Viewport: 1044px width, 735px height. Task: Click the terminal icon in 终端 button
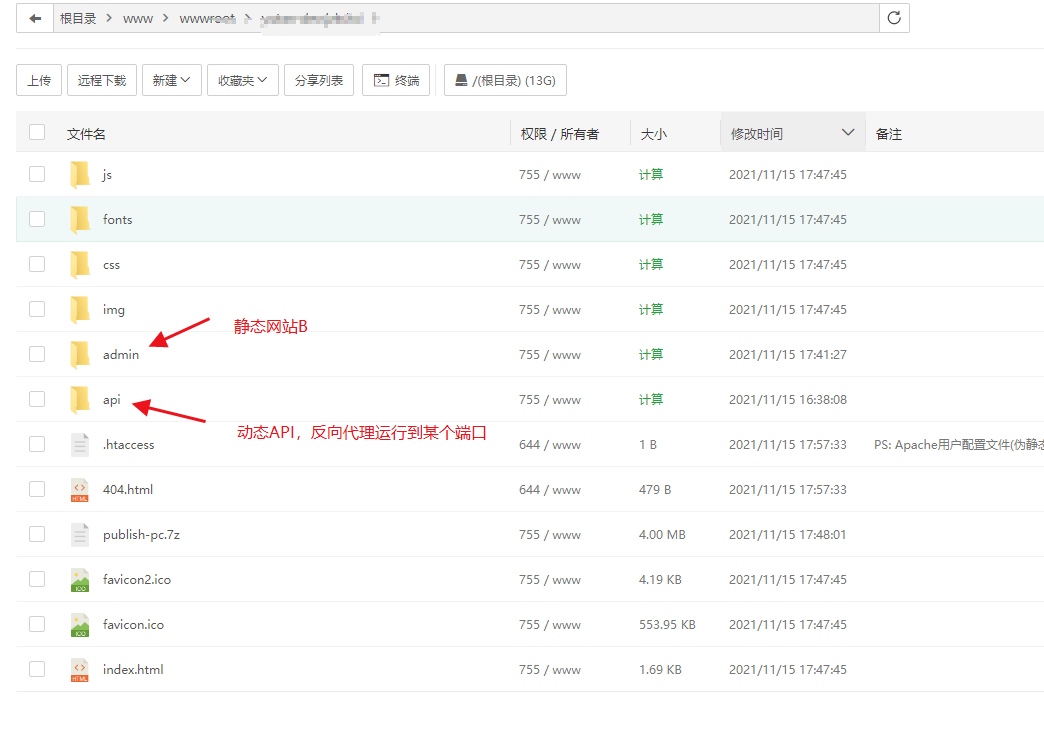click(381, 81)
